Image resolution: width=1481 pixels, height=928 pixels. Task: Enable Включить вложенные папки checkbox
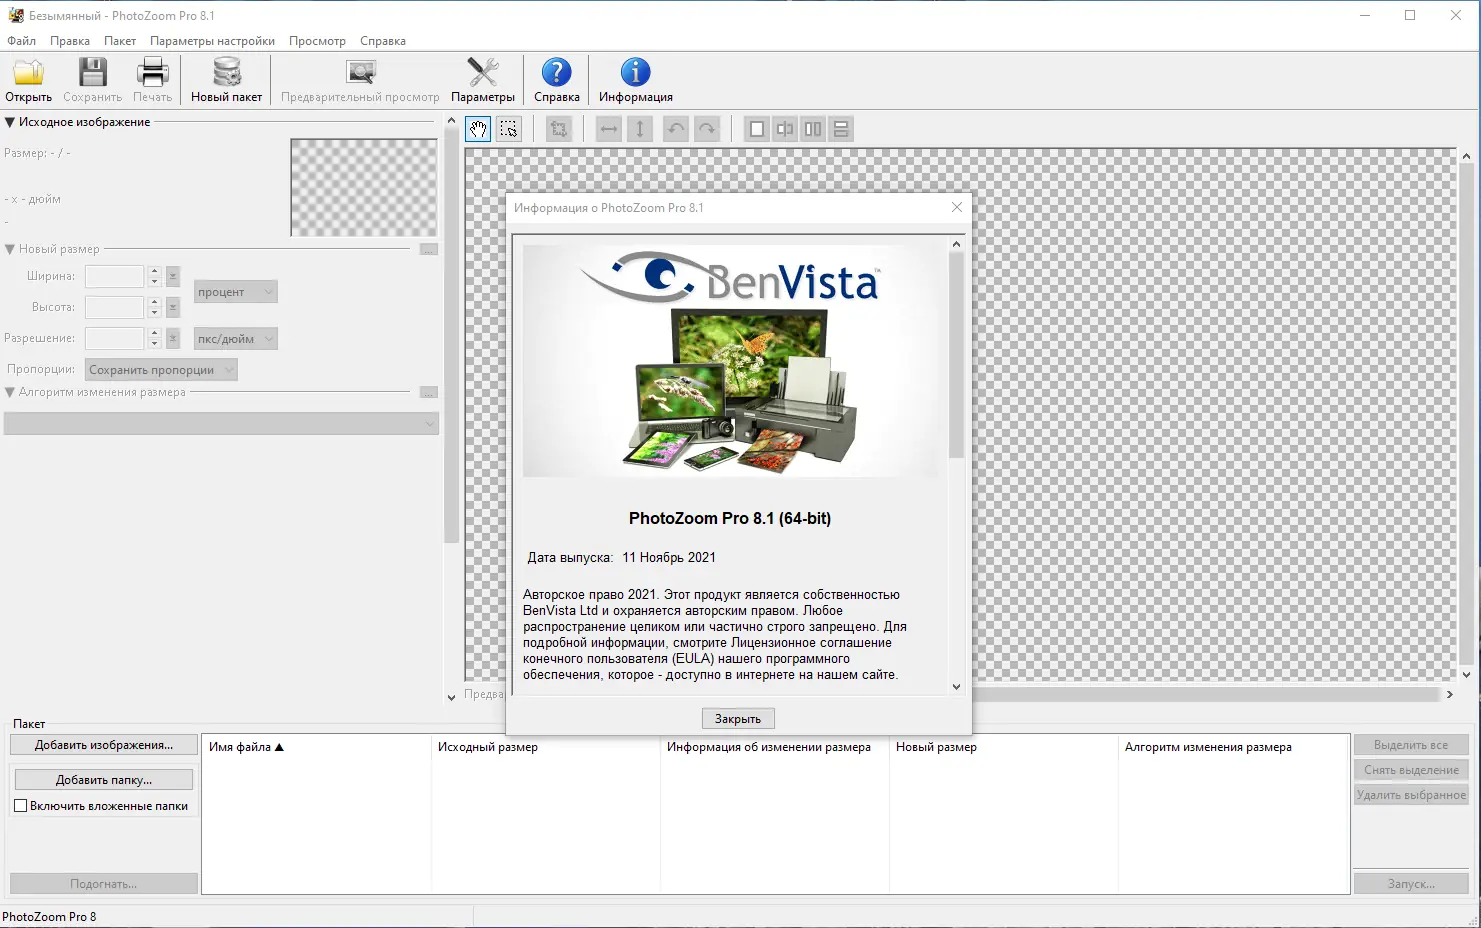point(20,805)
